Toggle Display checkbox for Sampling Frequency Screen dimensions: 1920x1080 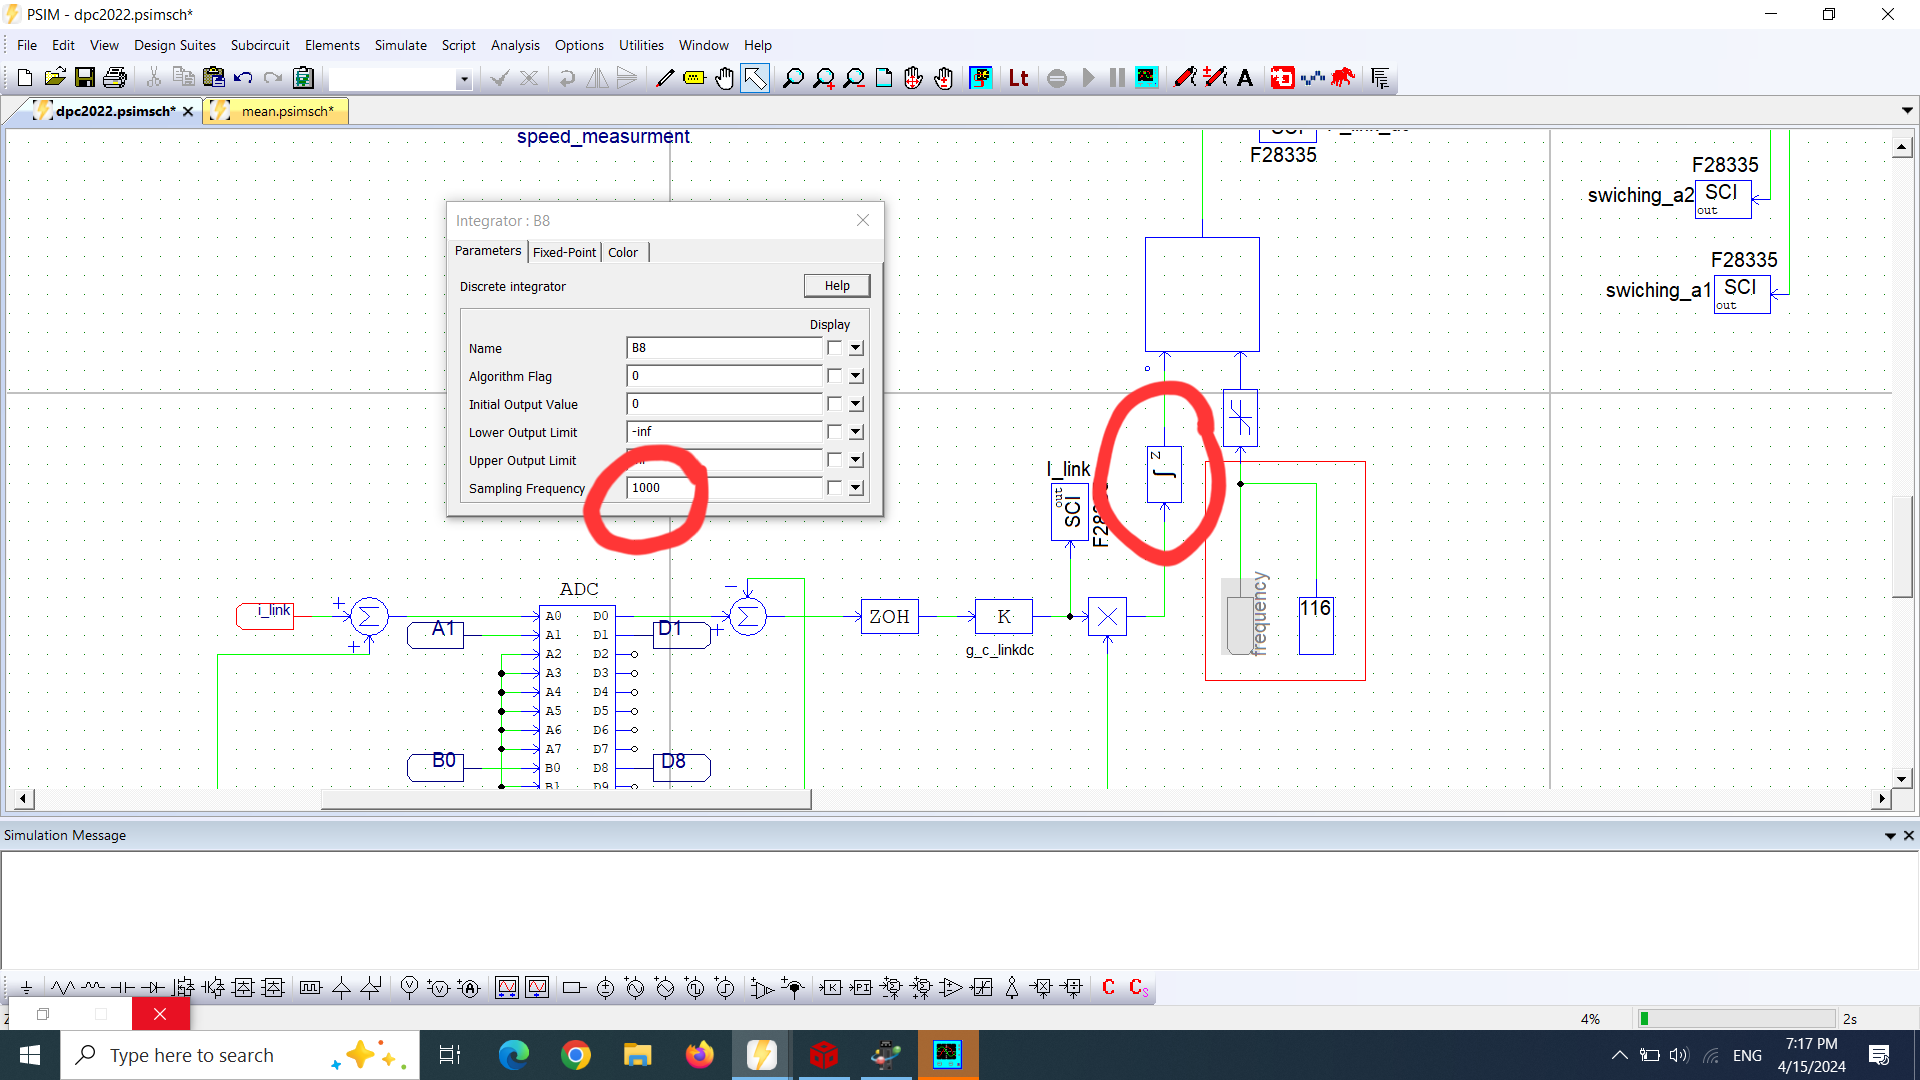[x=834, y=488]
